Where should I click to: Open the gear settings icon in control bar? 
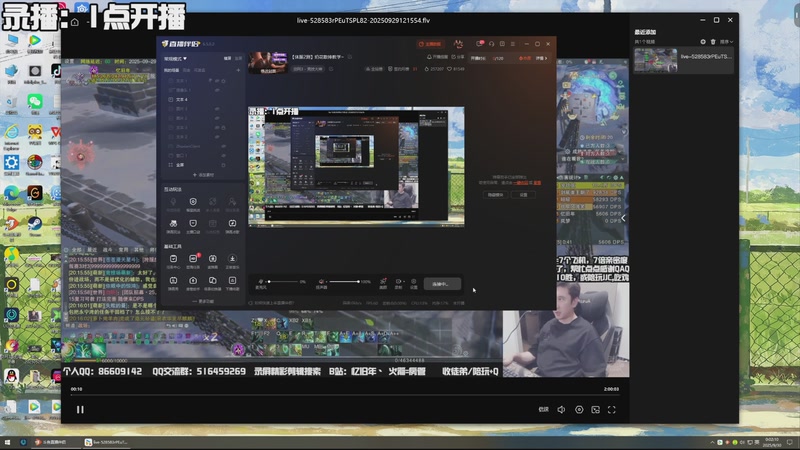[414, 281]
